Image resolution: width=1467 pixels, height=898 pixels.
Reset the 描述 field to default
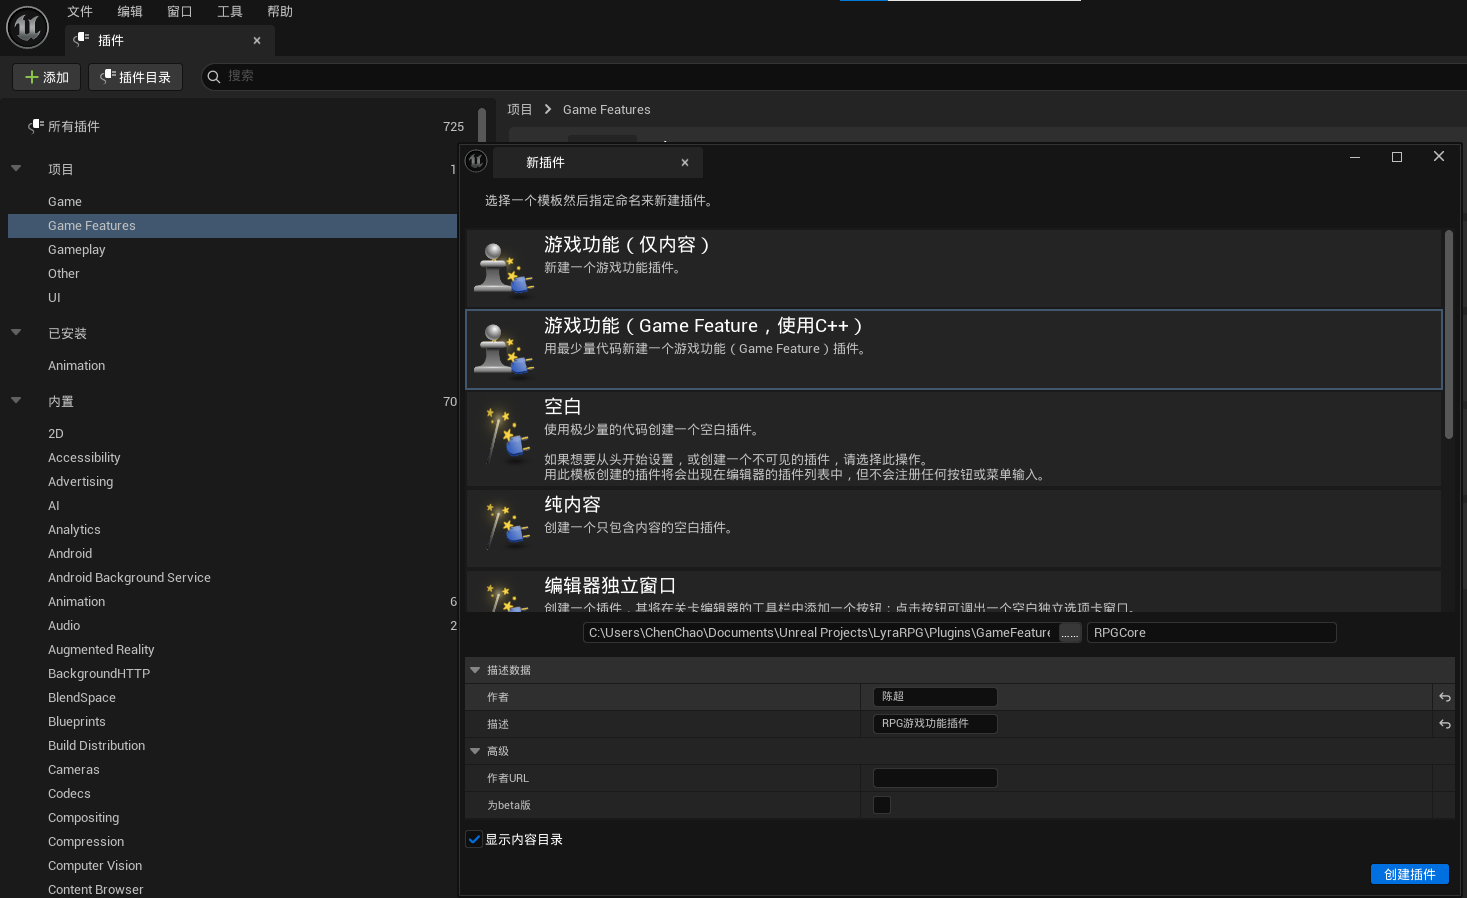1444,724
